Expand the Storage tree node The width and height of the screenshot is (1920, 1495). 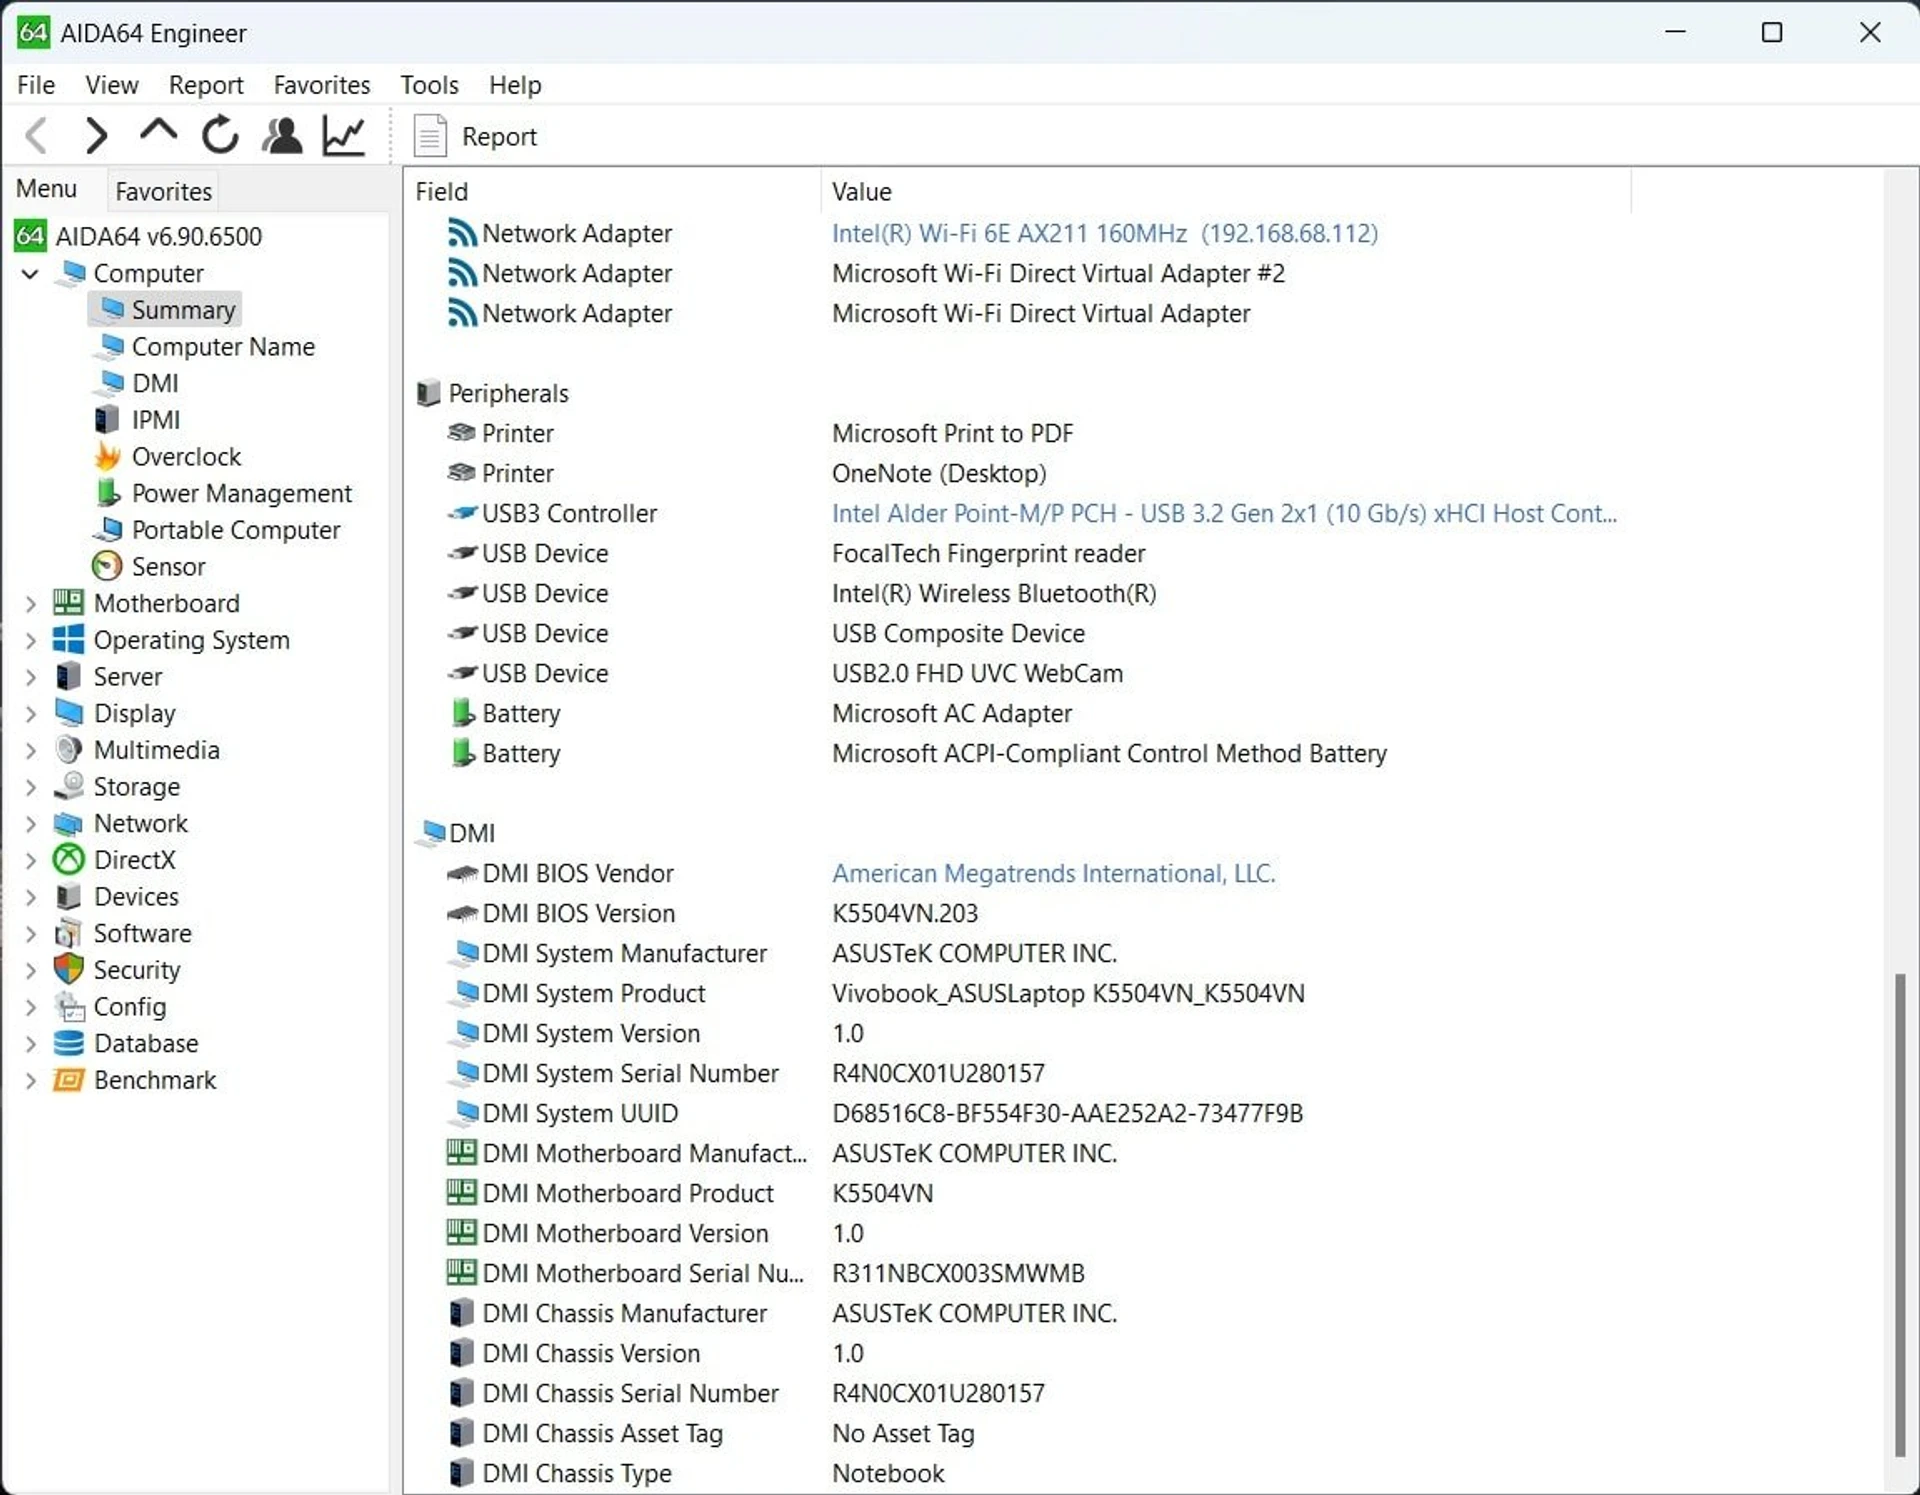click(30, 787)
